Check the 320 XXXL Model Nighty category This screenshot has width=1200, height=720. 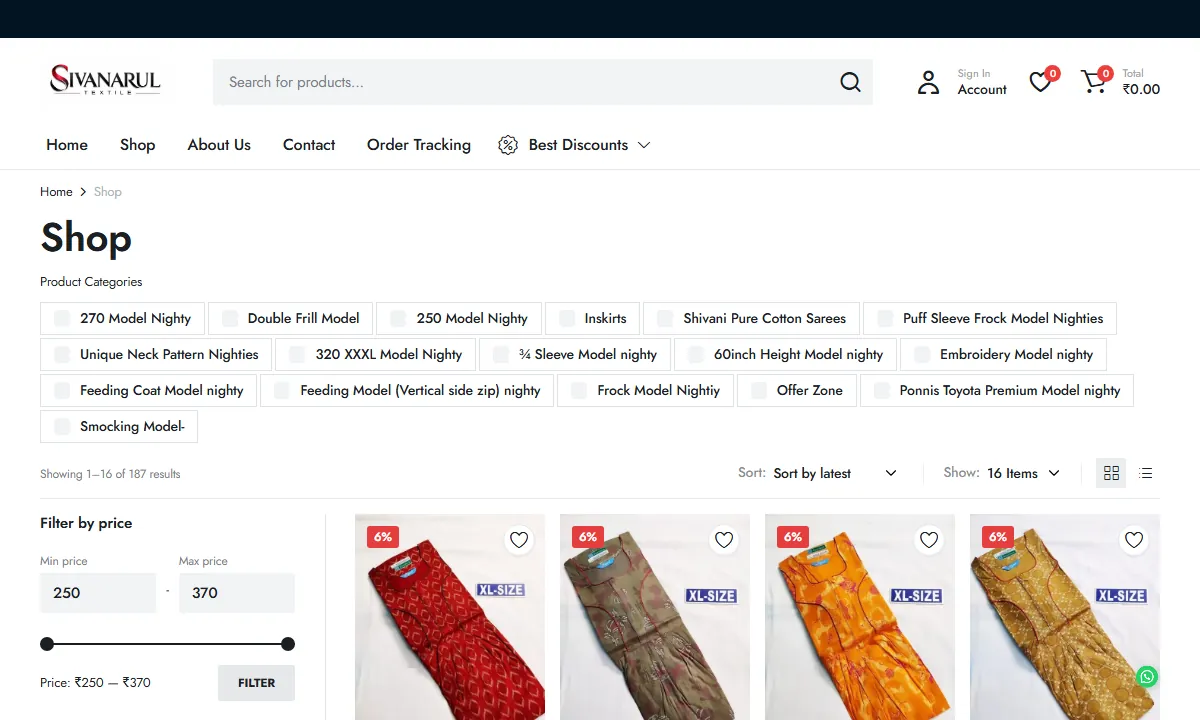(x=297, y=354)
